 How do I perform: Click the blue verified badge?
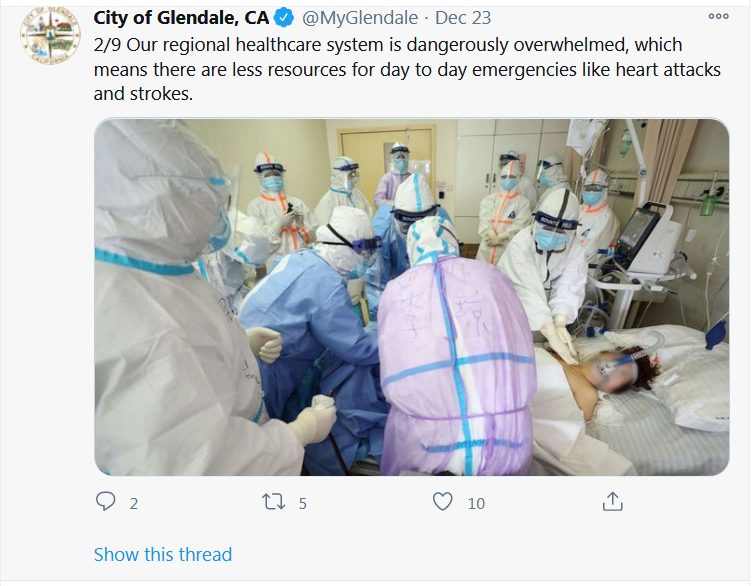(x=284, y=18)
